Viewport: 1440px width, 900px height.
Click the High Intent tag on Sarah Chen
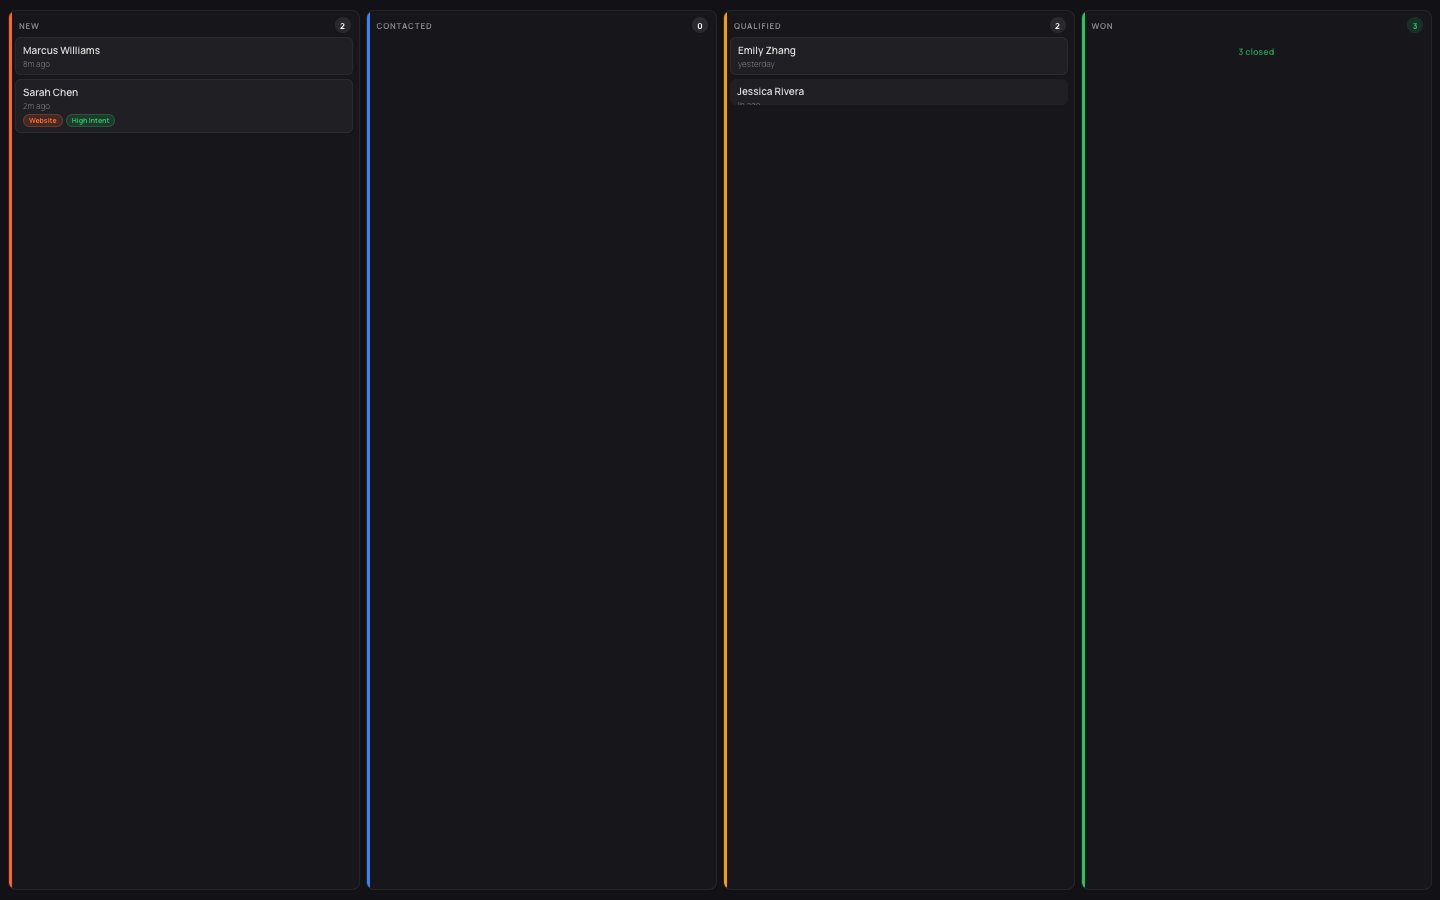(x=90, y=120)
